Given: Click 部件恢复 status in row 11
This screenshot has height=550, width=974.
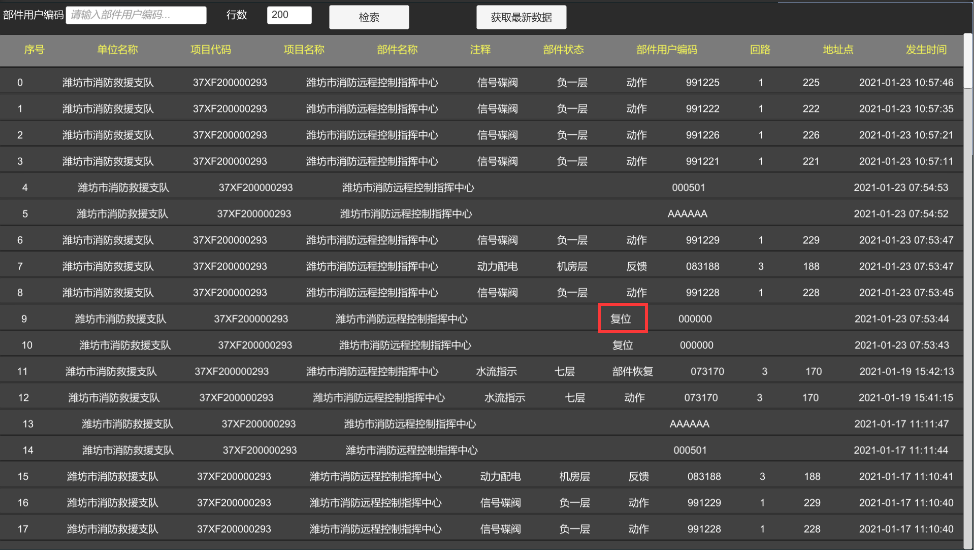Looking at the screenshot, I should click(x=633, y=372).
